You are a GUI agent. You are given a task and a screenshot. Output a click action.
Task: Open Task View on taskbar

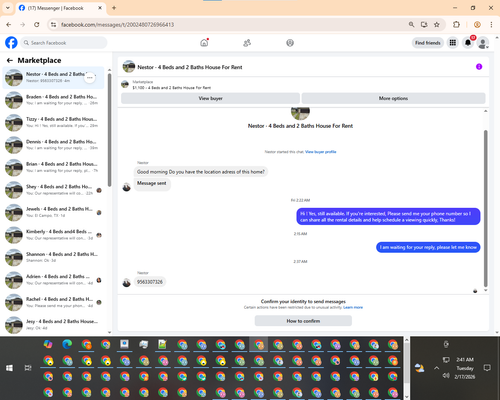pyautogui.click(x=28, y=368)
